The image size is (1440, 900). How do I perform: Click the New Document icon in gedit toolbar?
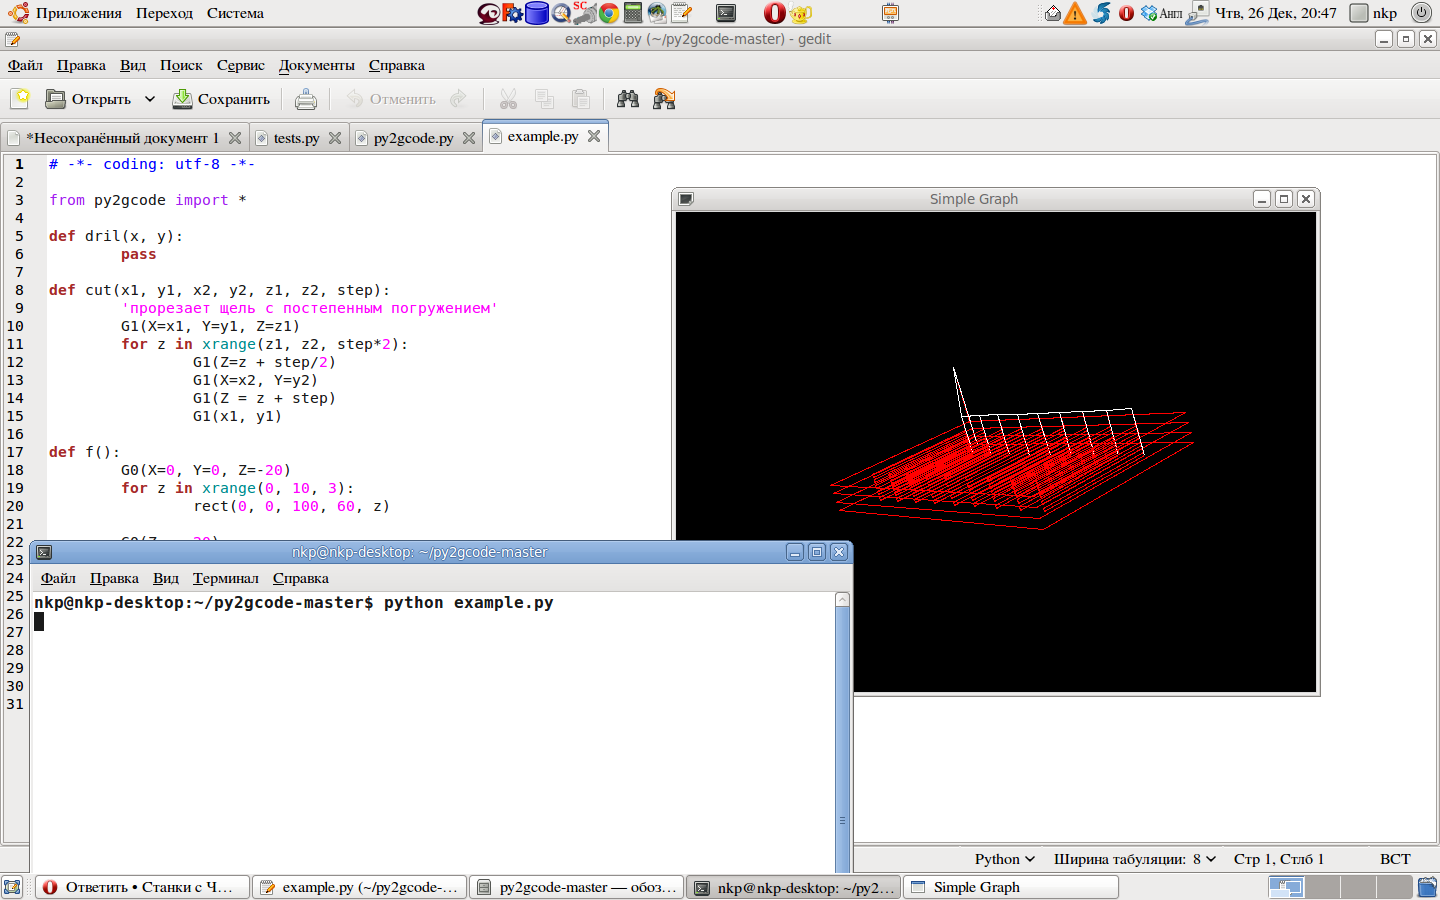tap(21, 99)
